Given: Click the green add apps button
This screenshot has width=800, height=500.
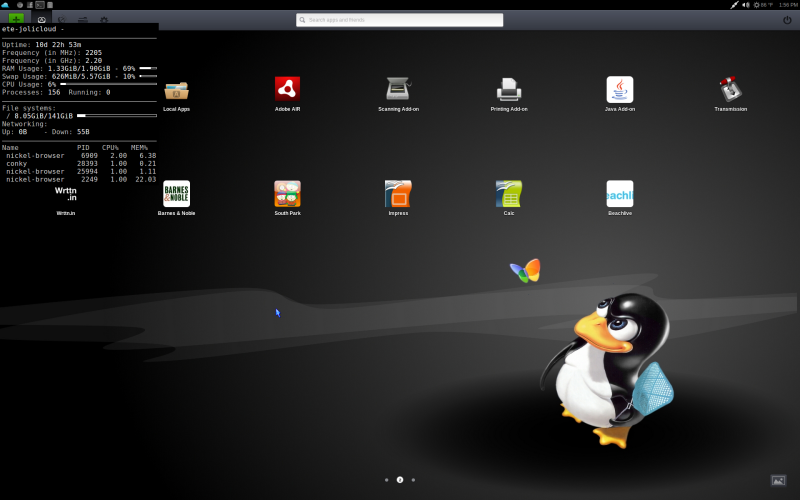Looking at the screenshot, I should point(16,19).
